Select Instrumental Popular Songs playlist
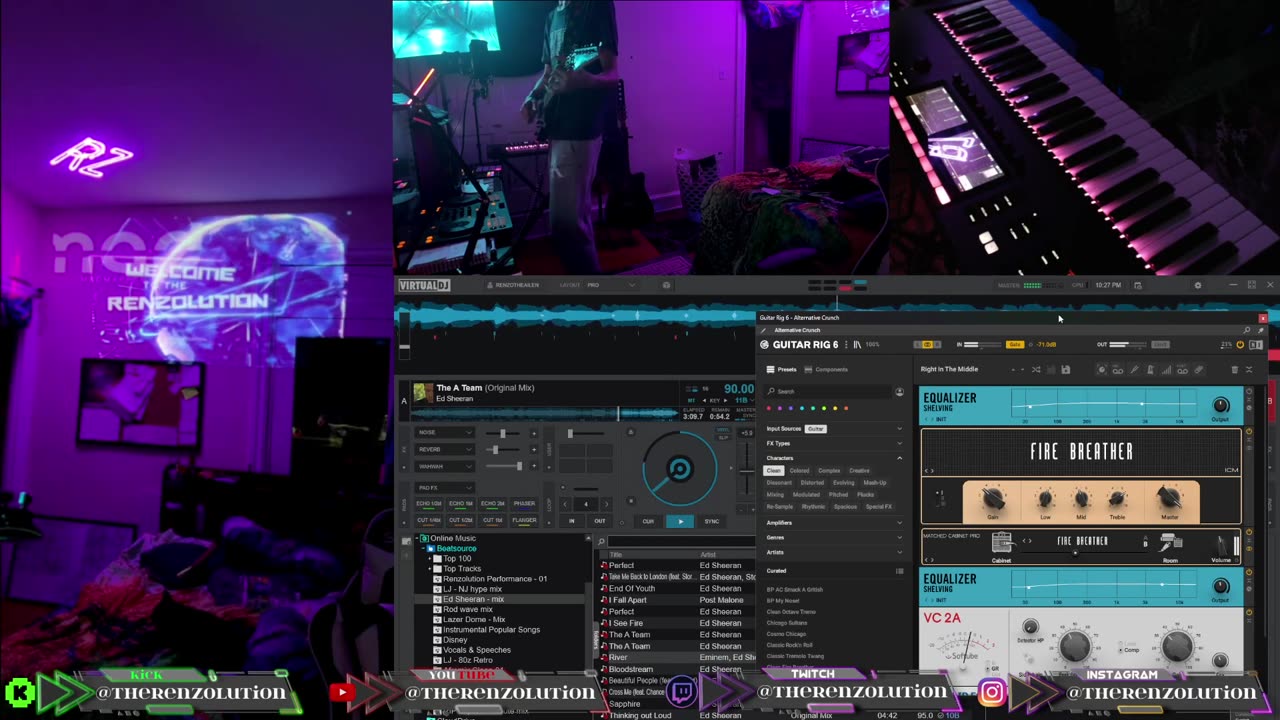The width and height of the screenshot is (1280, 720). (x=491, y=630)
